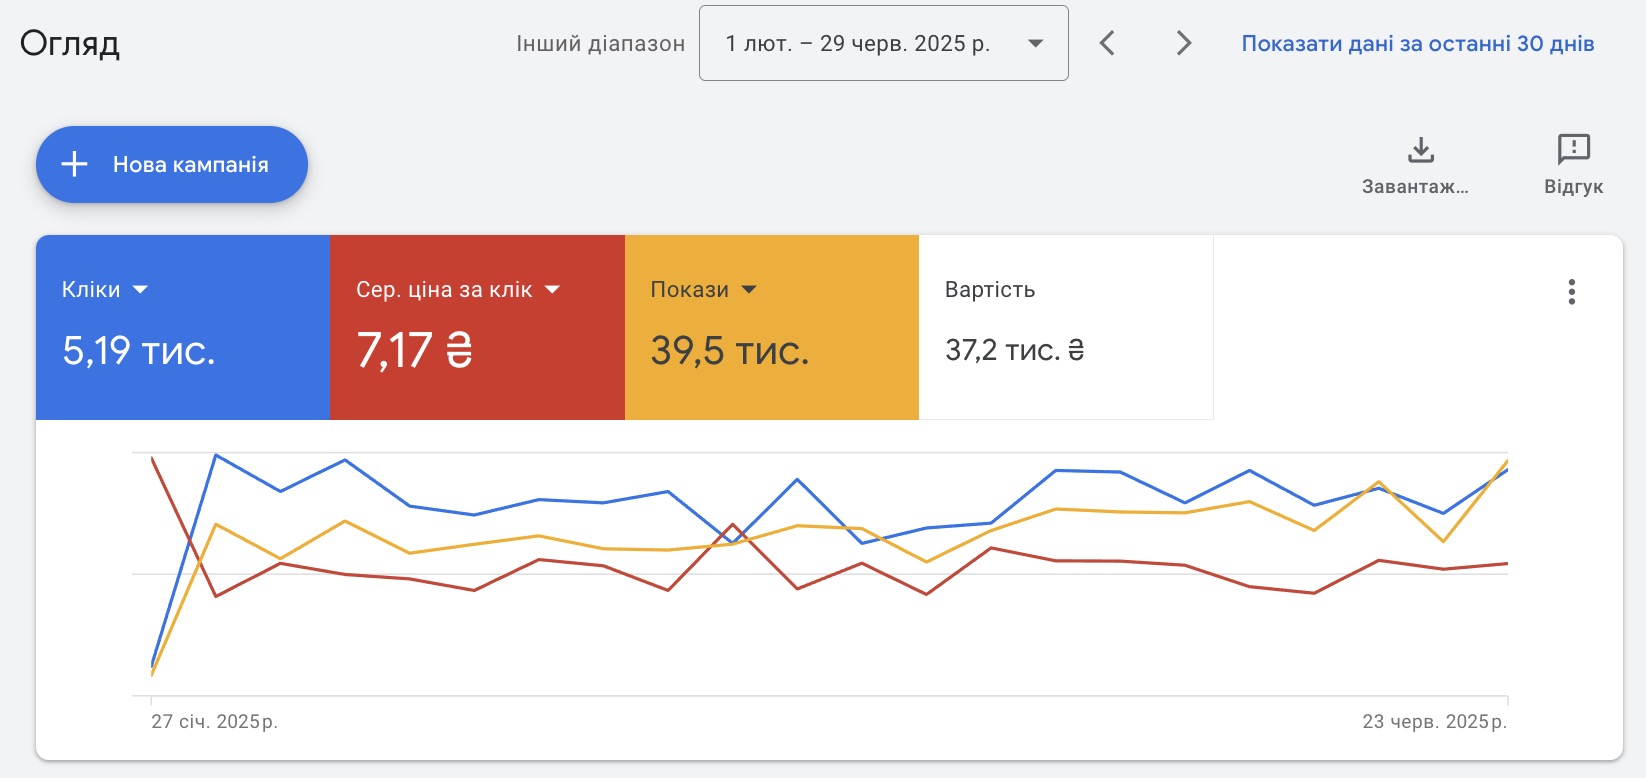This screenshot has height=778, width=1646.
Task: Click the download icon above Завантаж
Action: click(1420, 150)
